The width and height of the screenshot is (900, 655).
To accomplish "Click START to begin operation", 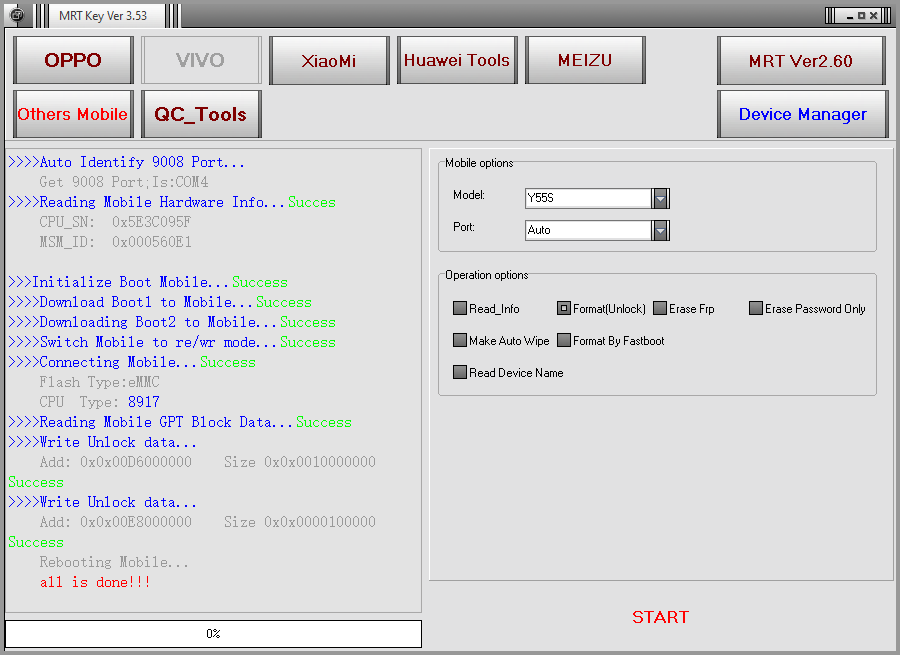I will tap(660, 617).
